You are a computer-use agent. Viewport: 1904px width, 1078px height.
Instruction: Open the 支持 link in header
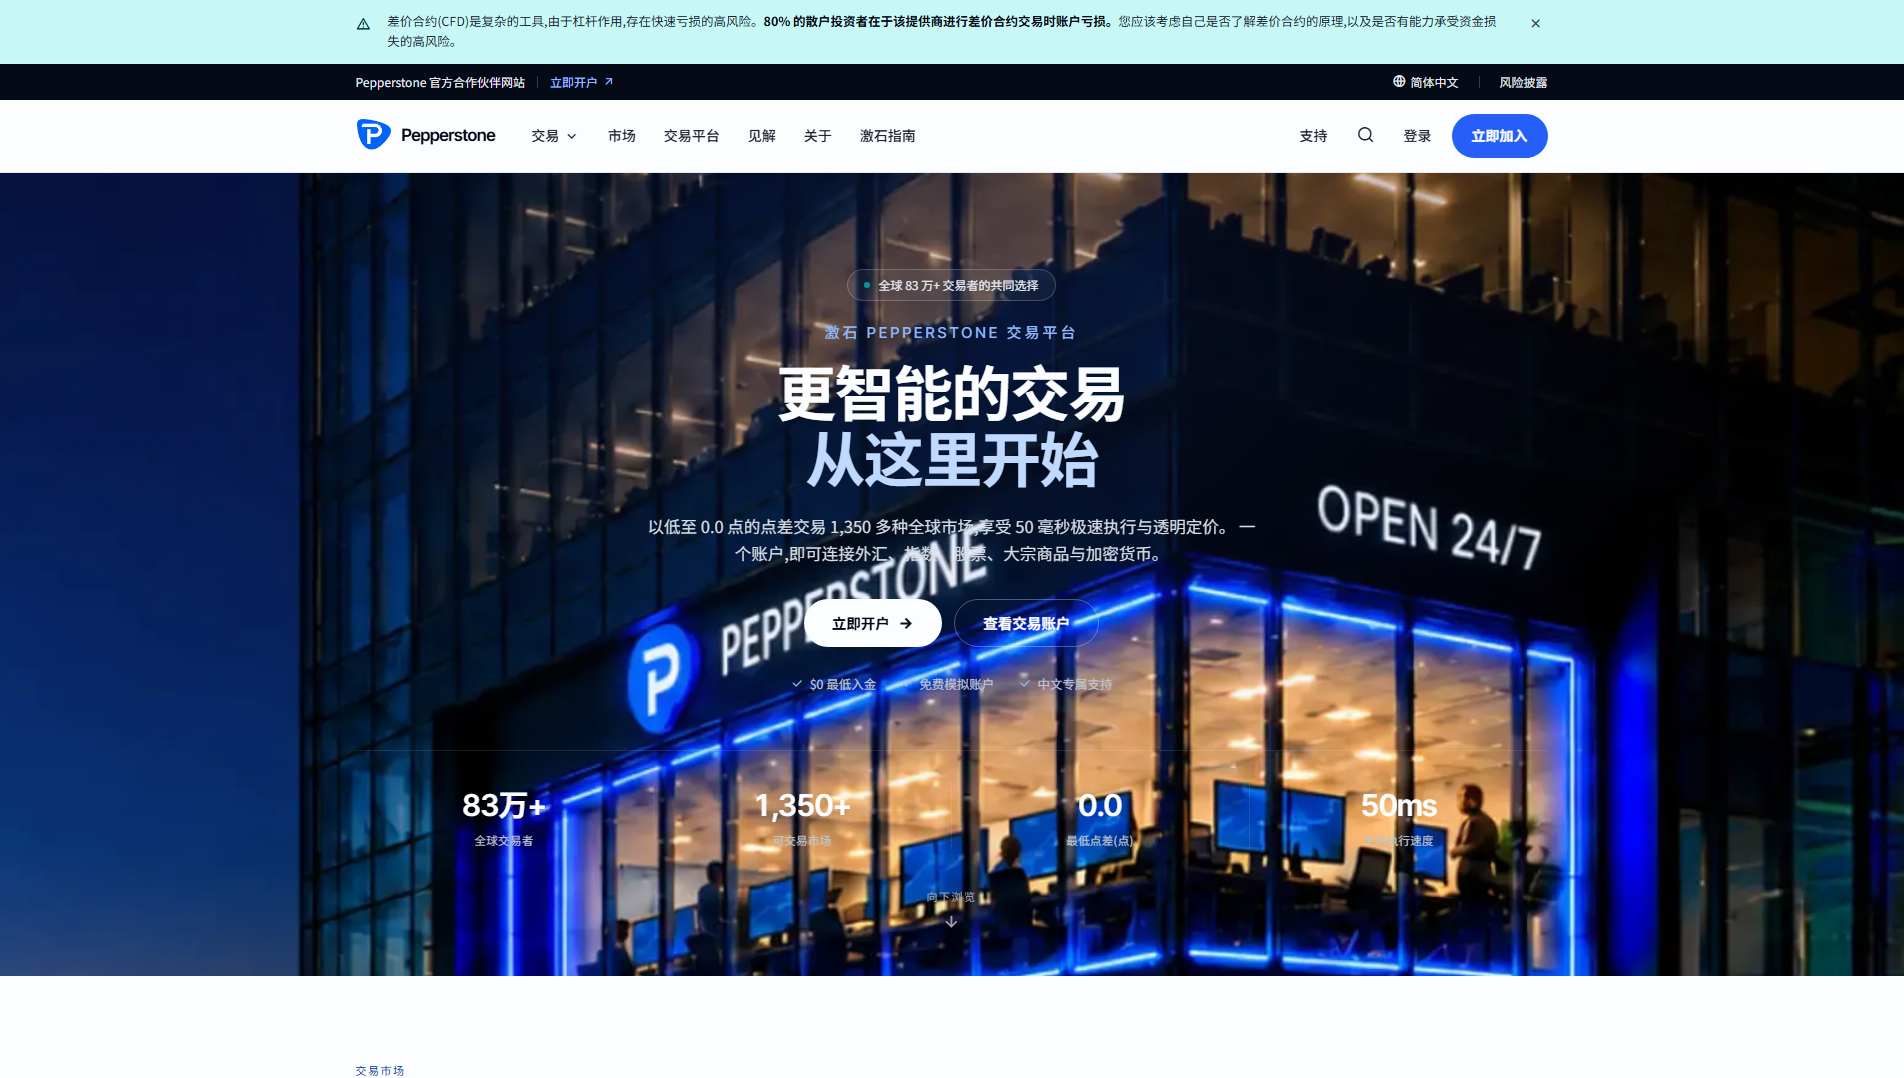1313,136
